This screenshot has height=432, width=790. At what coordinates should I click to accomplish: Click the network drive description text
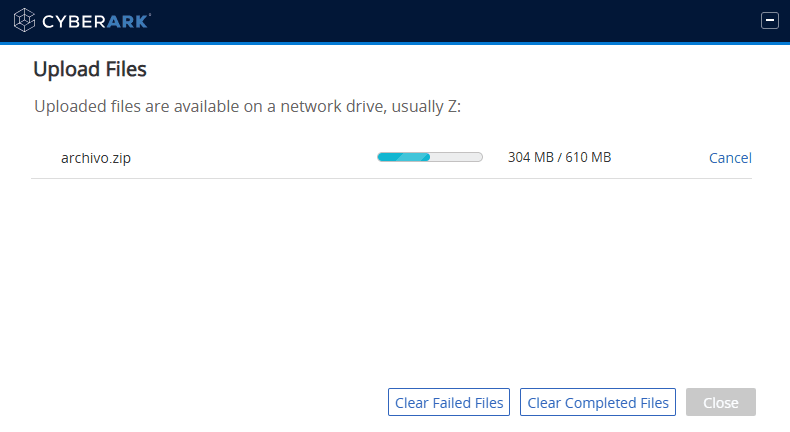pos(247,106)
